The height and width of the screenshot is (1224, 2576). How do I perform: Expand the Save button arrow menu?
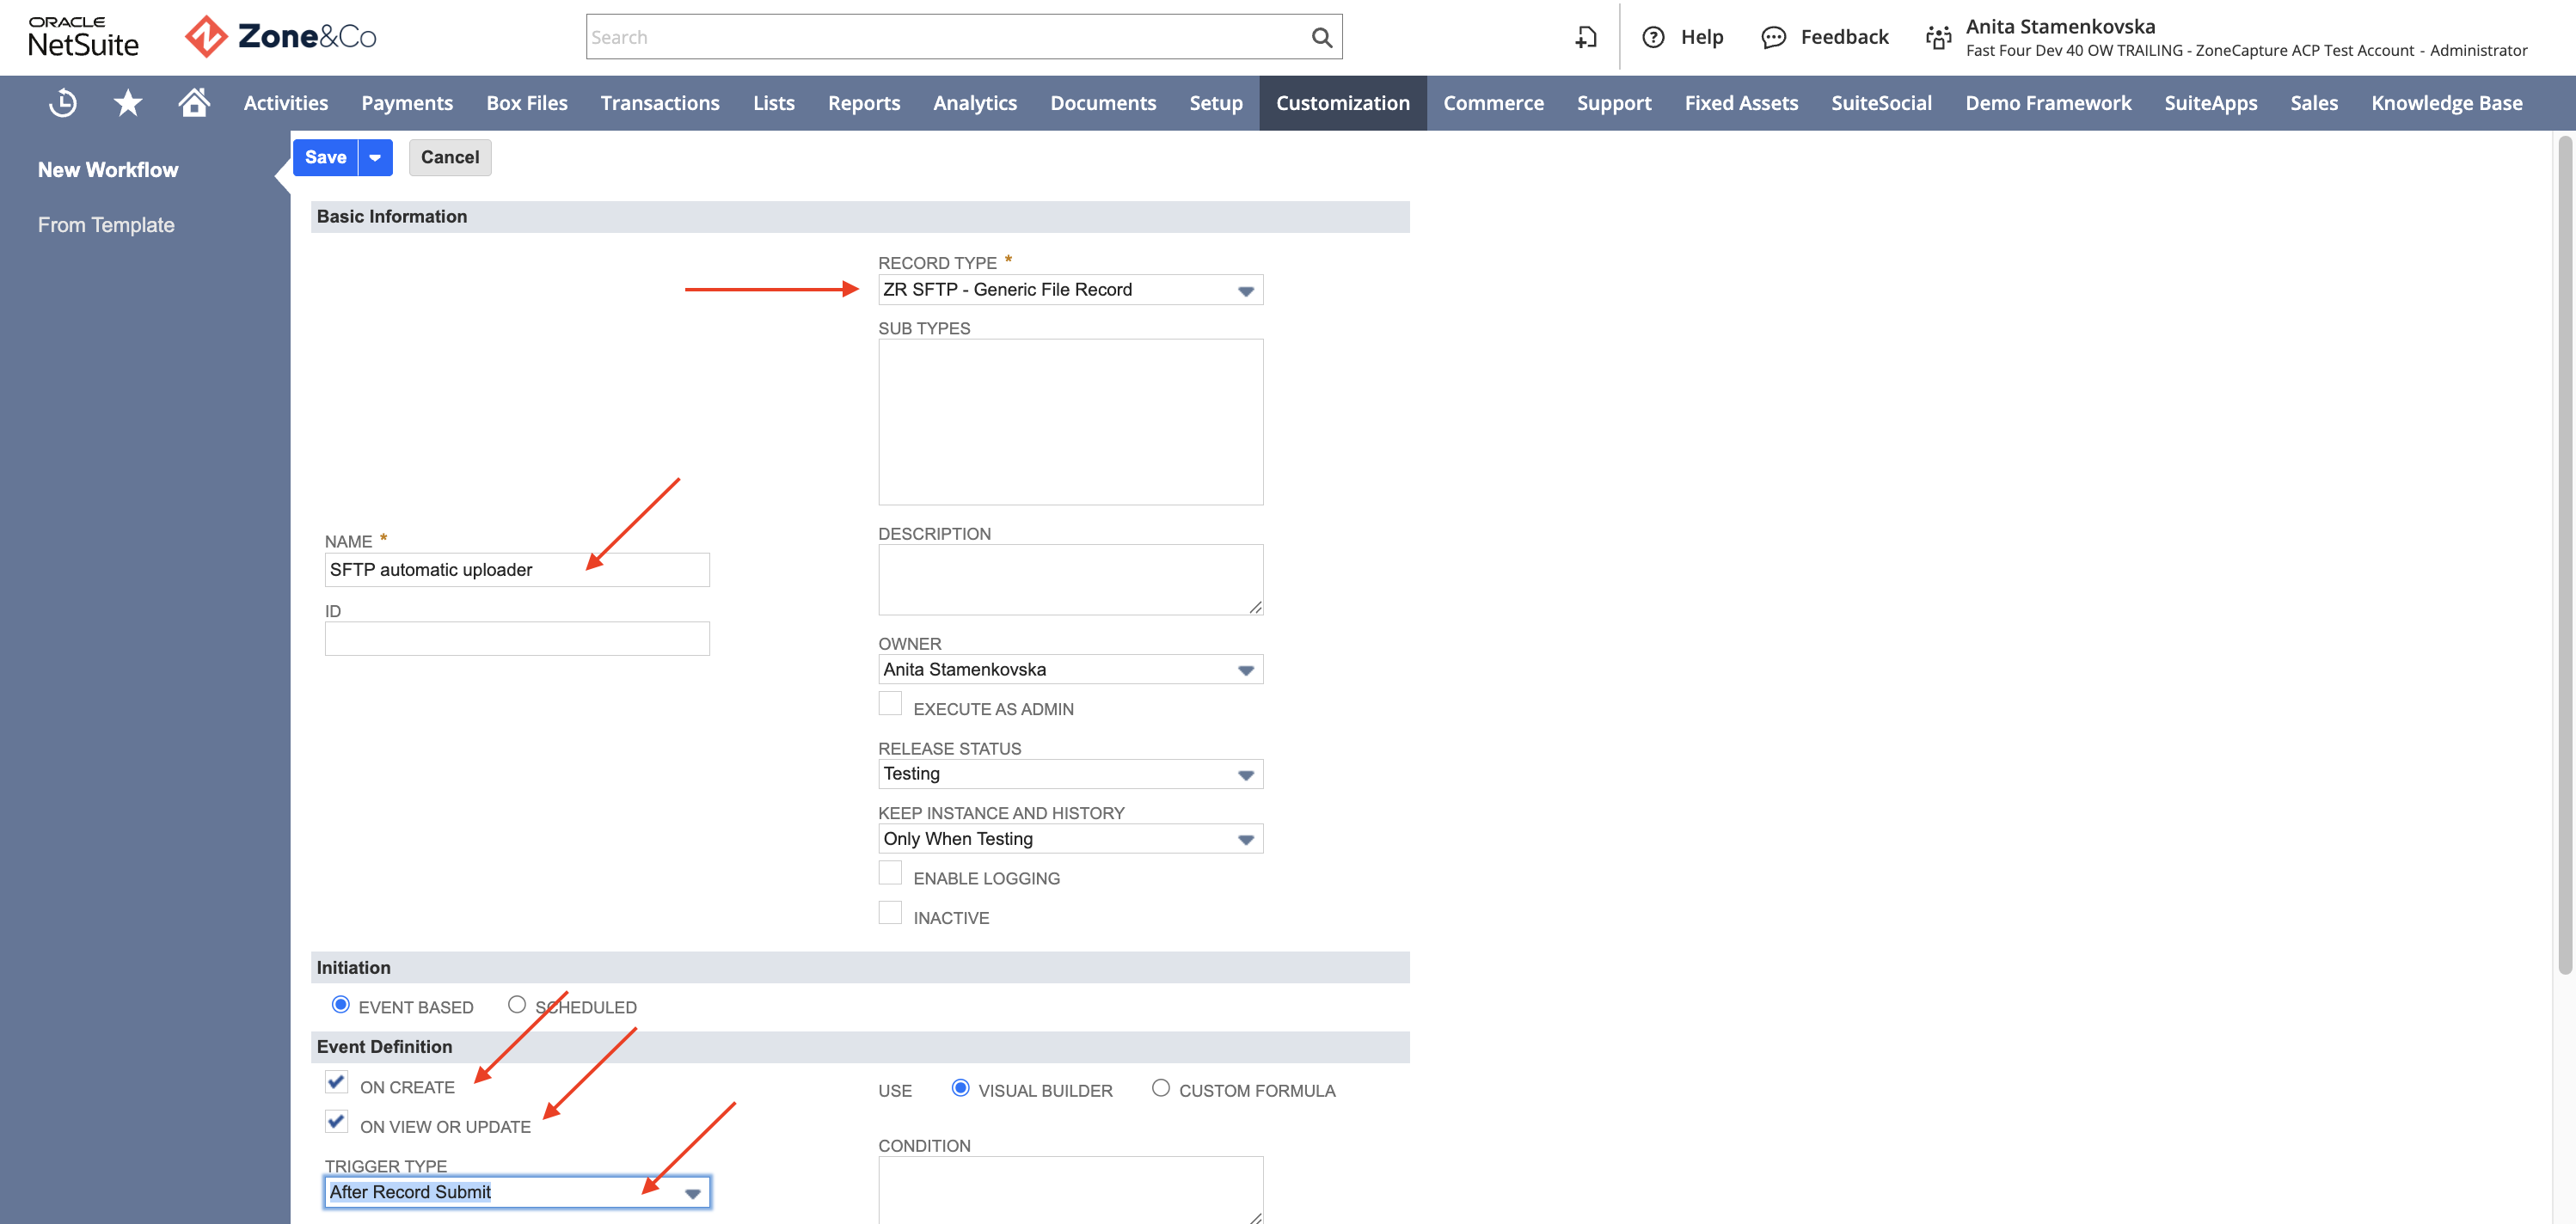pyautogui.click(x=375, y=157)
